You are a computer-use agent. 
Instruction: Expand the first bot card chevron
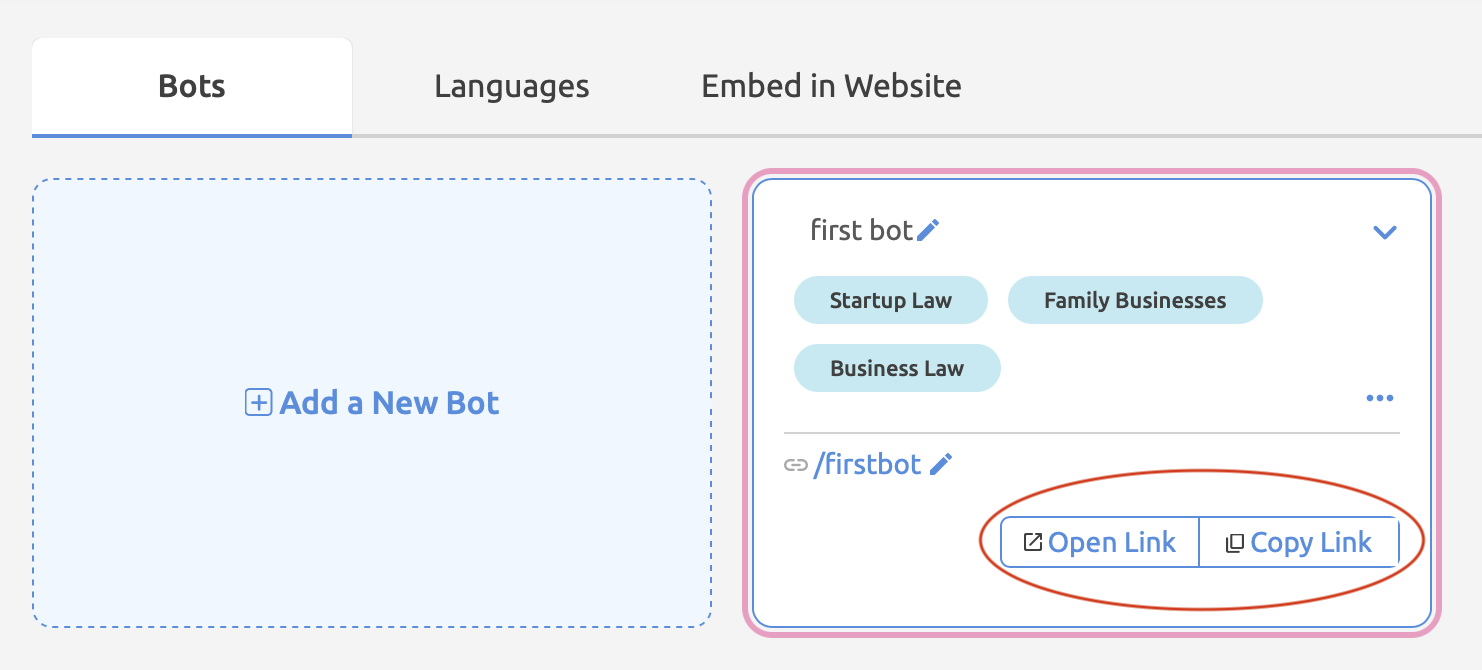1384,232
